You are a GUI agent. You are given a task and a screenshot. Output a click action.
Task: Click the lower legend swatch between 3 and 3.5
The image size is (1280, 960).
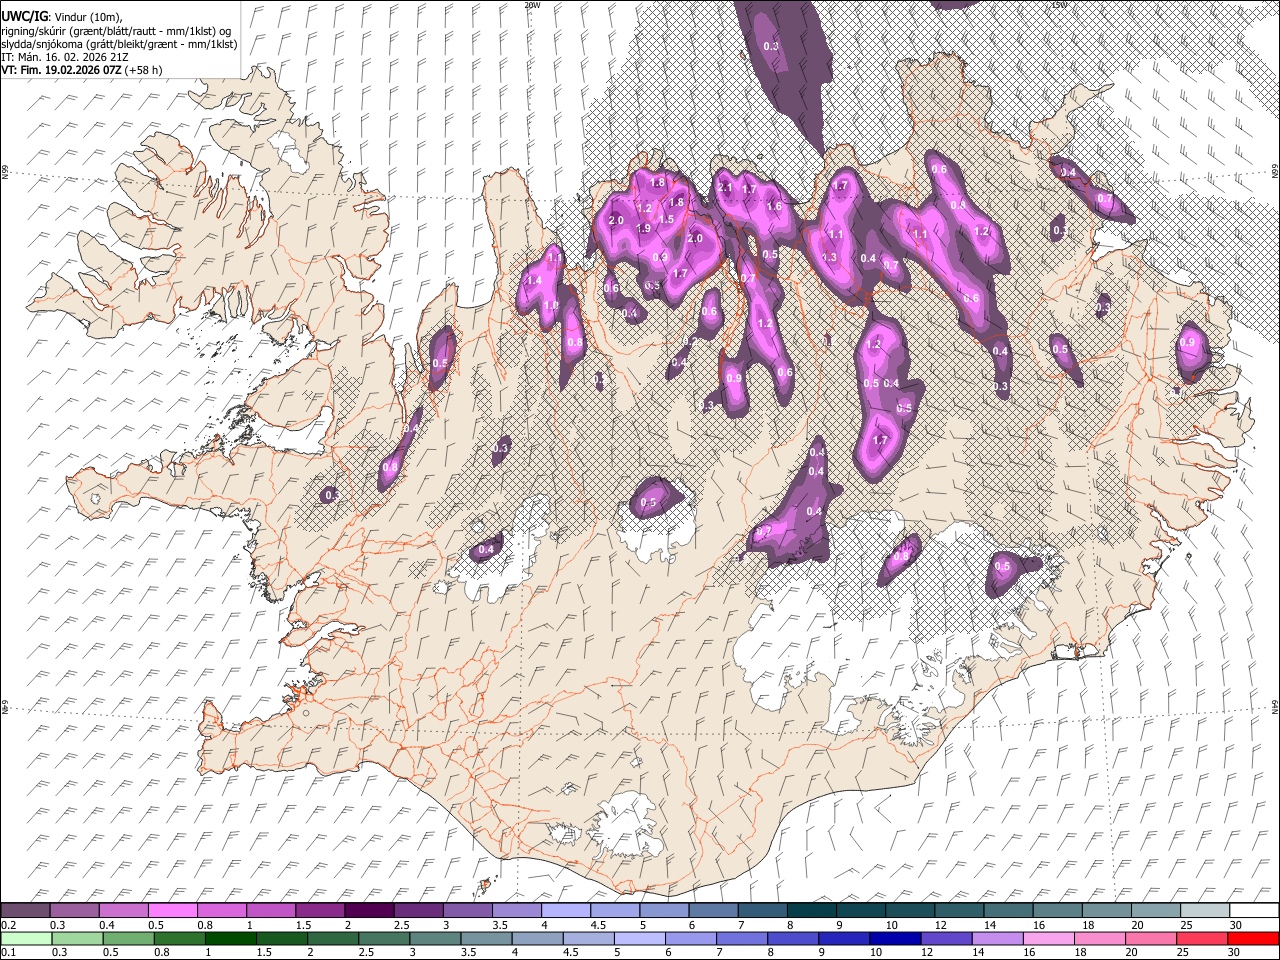pyautogui.click(x=437, y=938)
